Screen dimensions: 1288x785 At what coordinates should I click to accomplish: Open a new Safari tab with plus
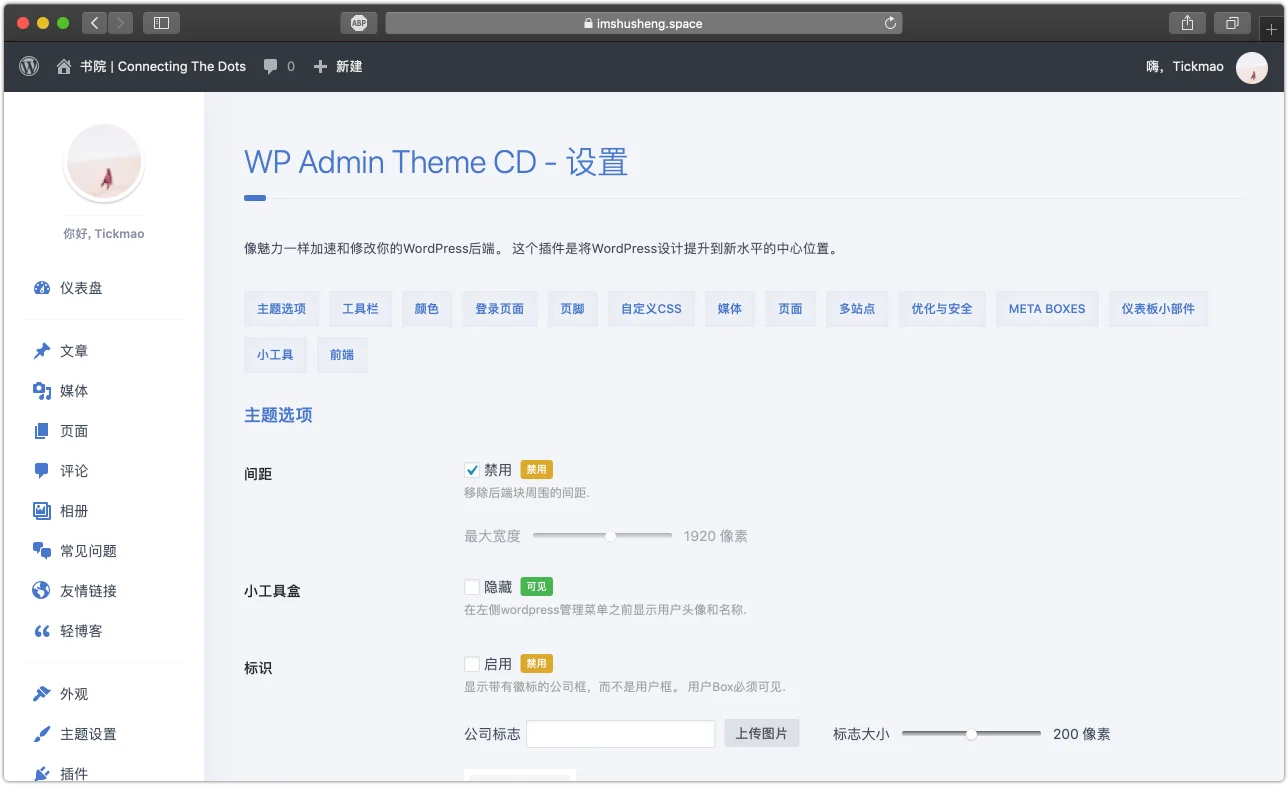(x=1272, y=30)
